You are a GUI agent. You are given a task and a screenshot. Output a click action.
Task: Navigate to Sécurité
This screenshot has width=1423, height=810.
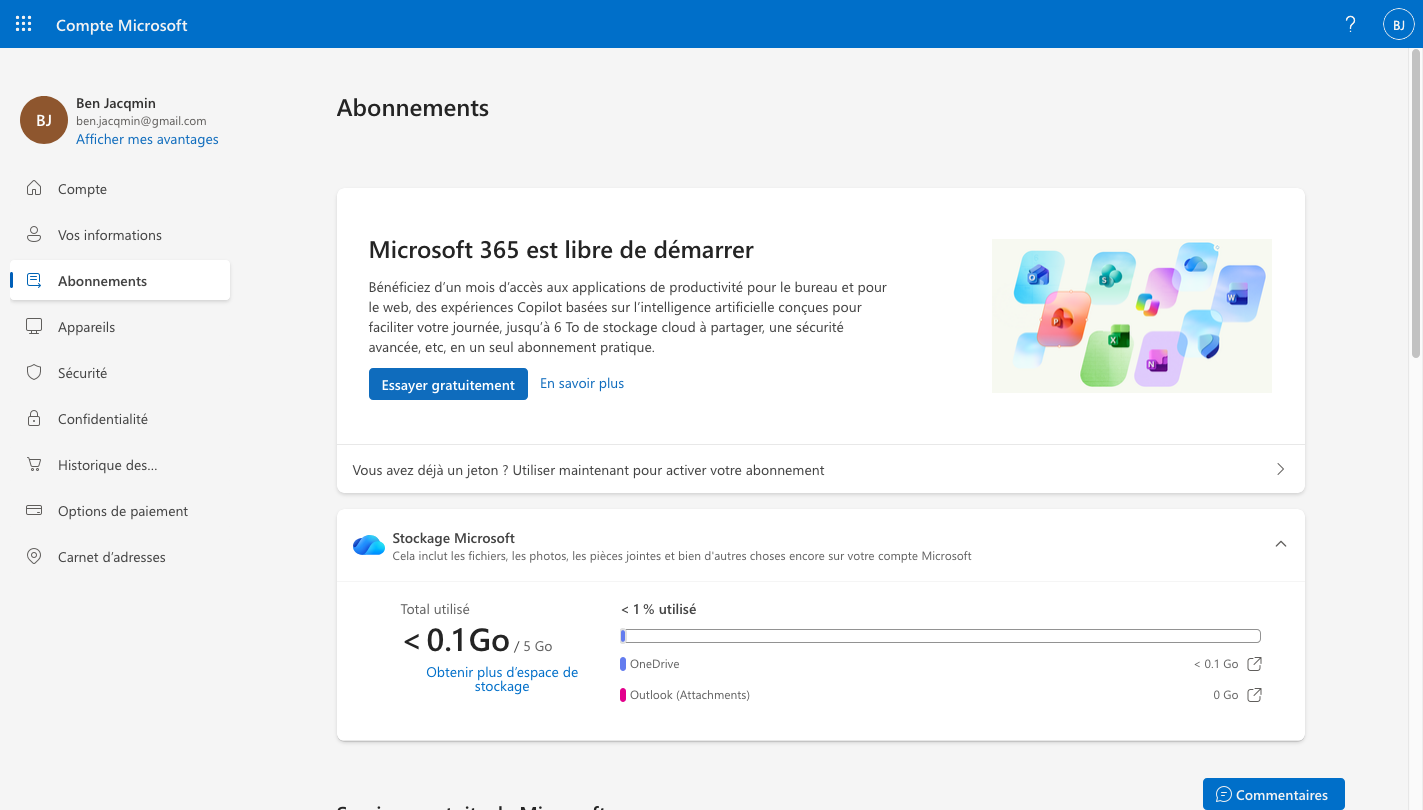120,373
